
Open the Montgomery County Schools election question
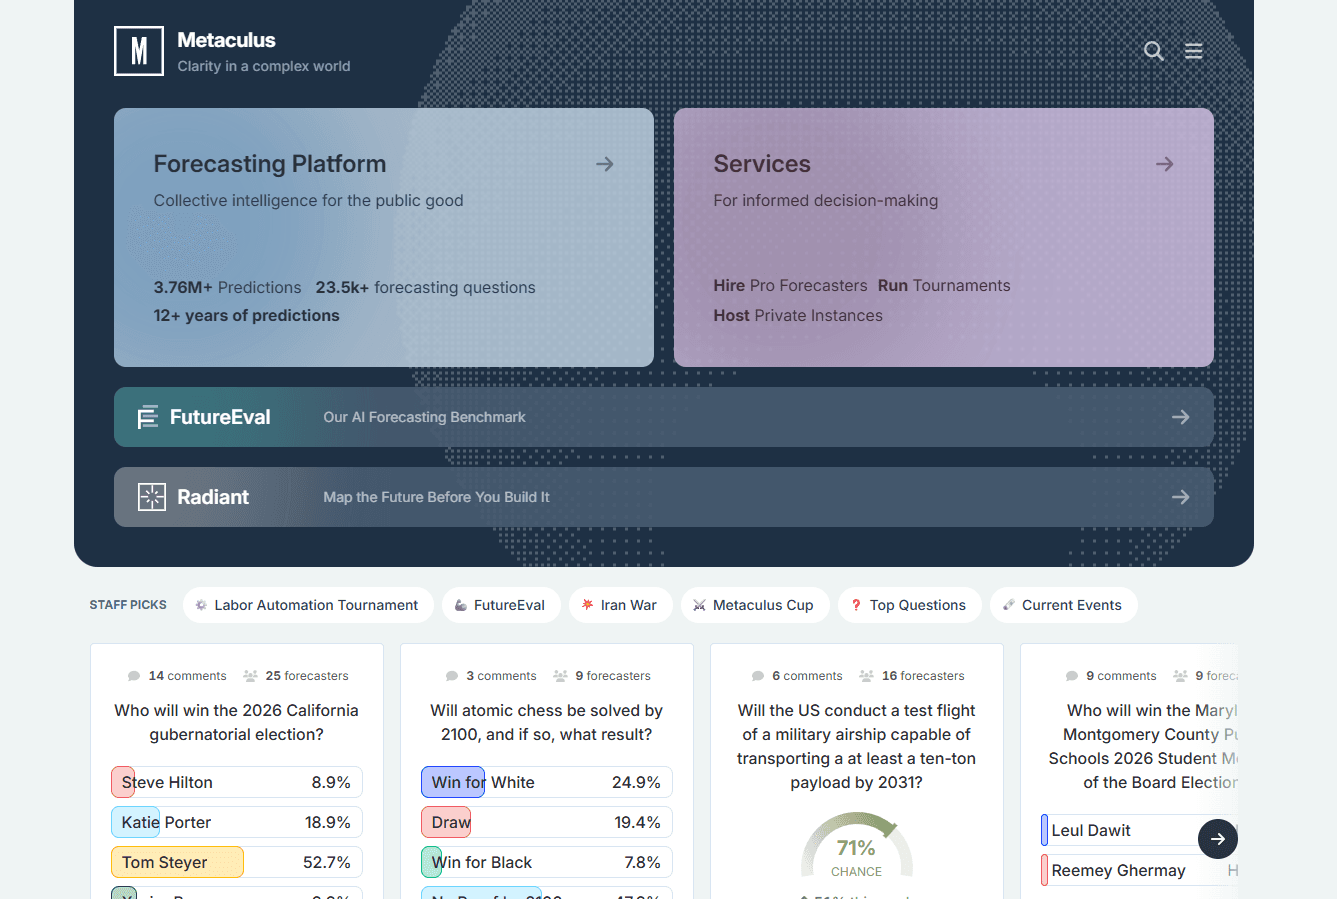pos(1143,746)
